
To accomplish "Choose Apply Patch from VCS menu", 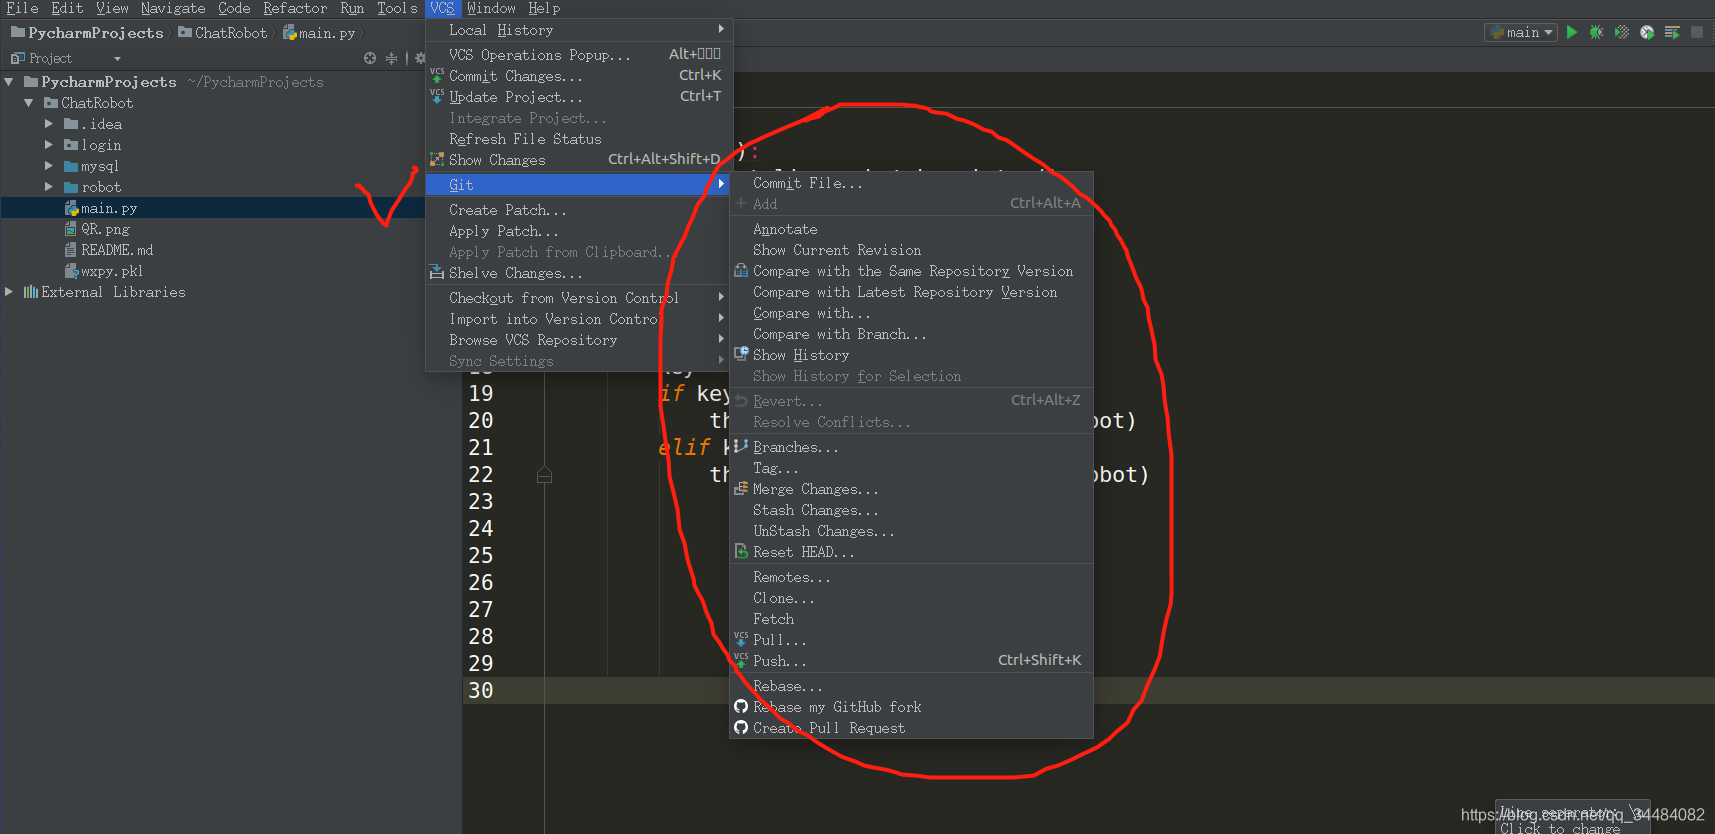I will tap(579, 231).
